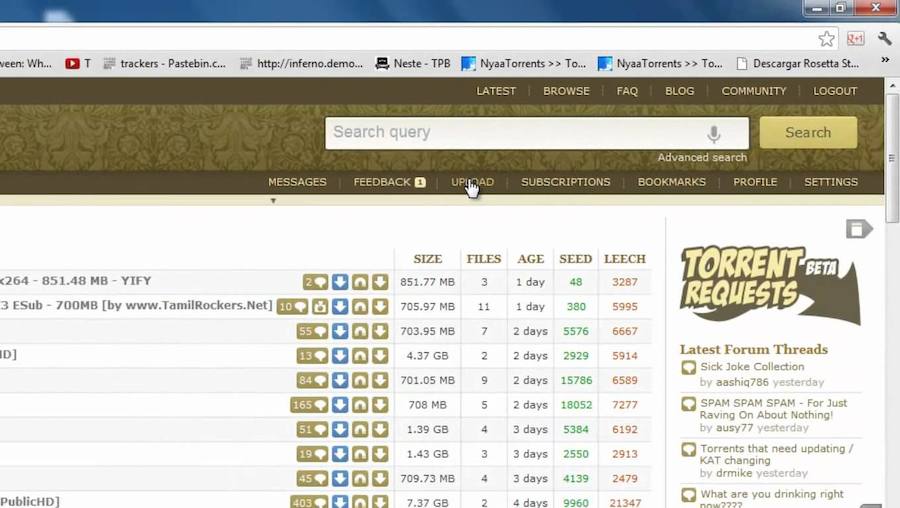
Task: Open the 45 comments bubble
Action: 312,478
